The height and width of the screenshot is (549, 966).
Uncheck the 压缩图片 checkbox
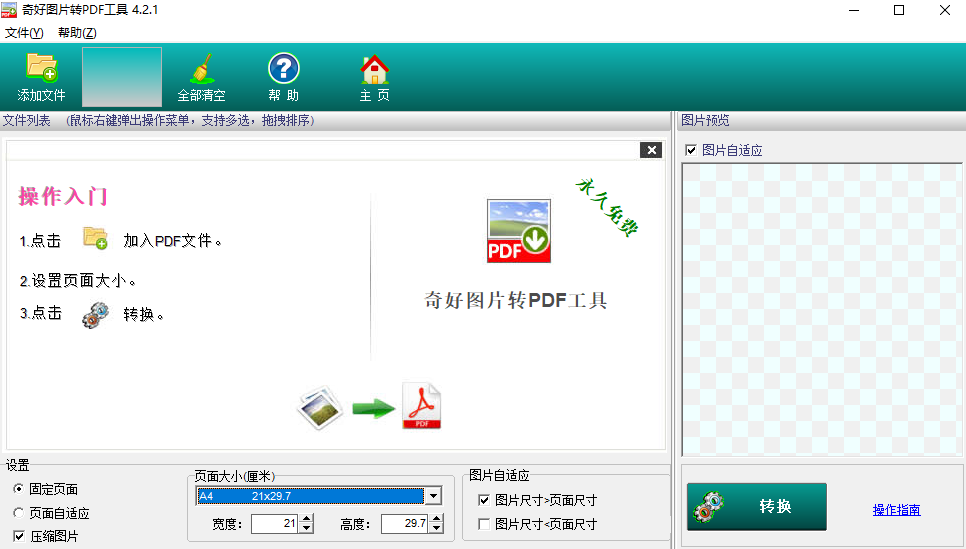[x=19, y=536]
